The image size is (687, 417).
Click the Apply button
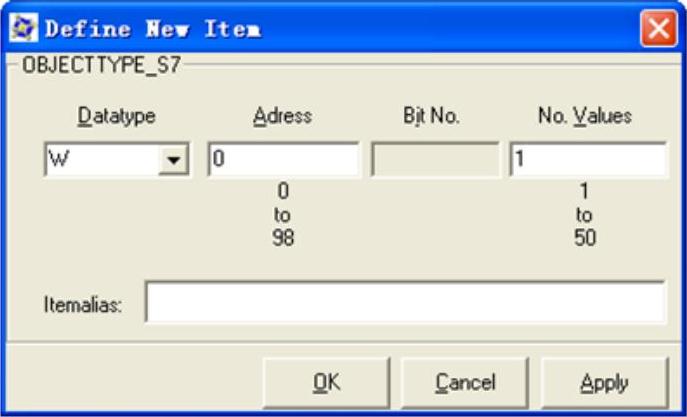click(605, 383)
